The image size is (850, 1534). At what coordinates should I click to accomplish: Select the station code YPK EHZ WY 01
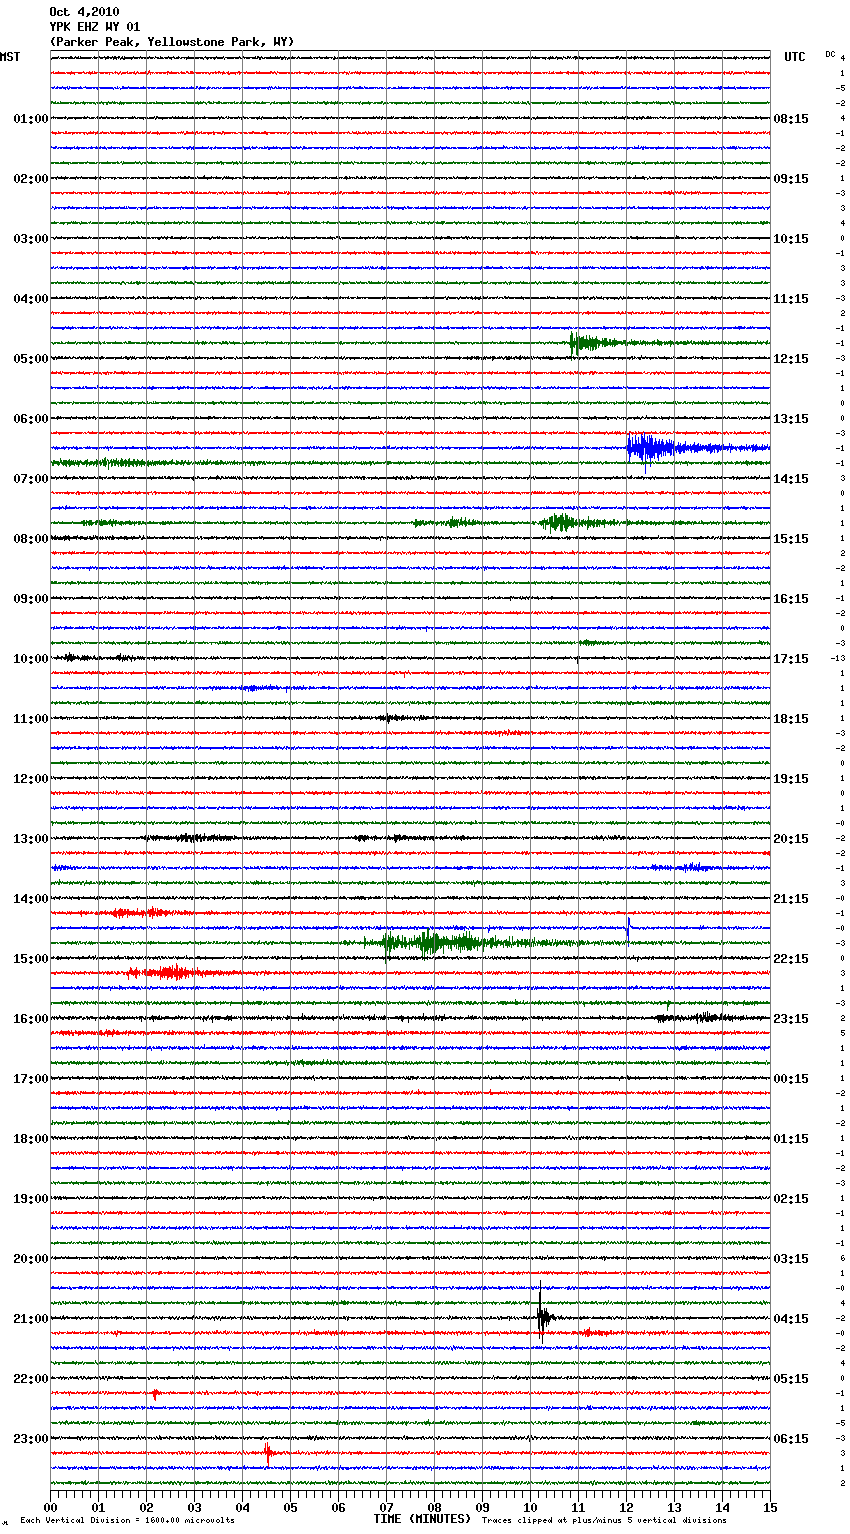[95, 27]
